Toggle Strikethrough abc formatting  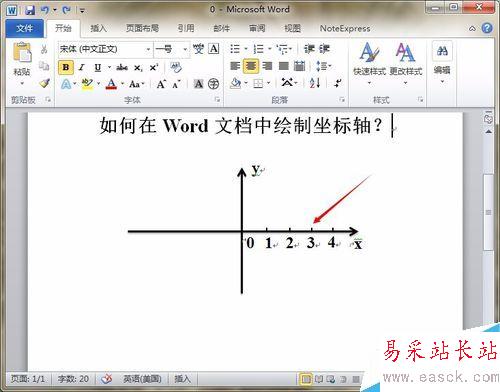(x=122, y=68)
